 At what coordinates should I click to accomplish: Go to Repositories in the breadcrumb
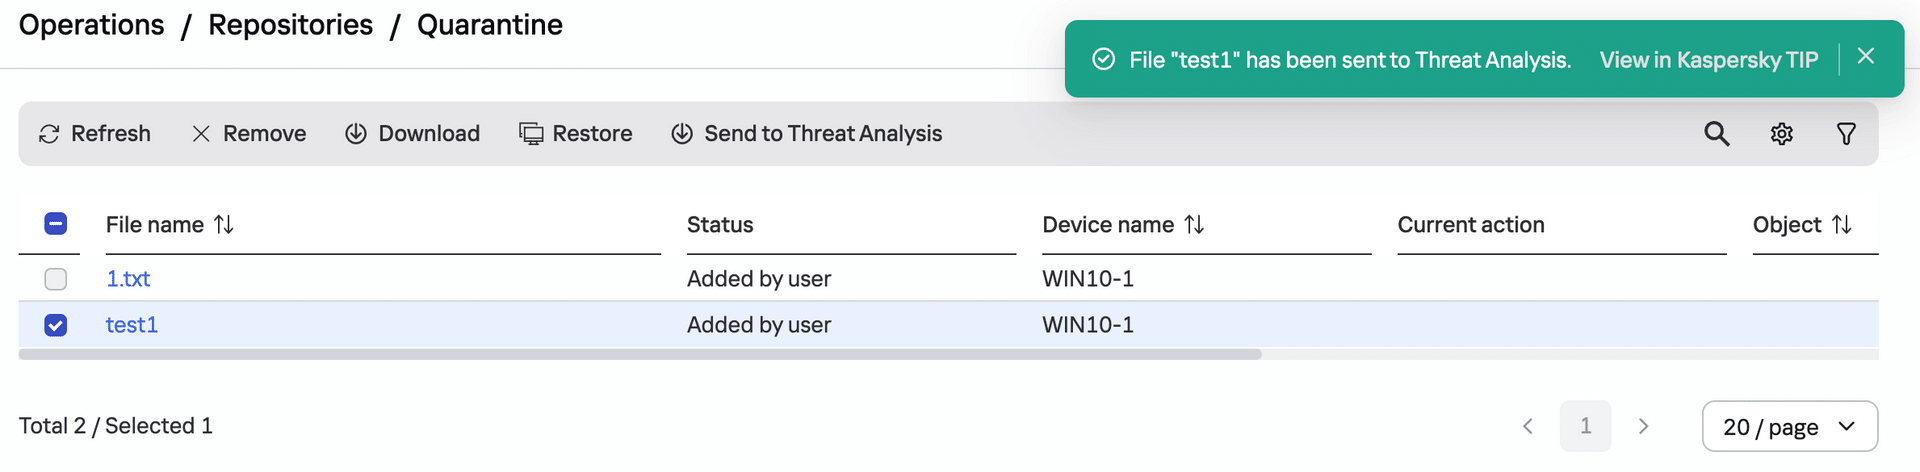pyautogui.click(x=291, y=25)
